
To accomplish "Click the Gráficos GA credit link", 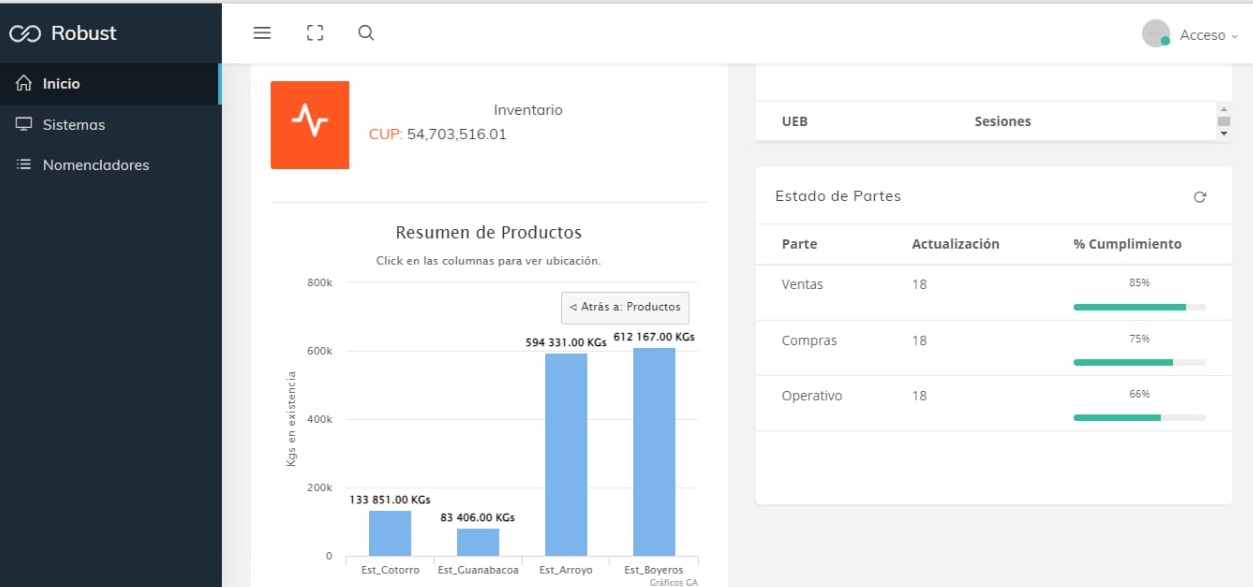I will click(x=673, y=581).
